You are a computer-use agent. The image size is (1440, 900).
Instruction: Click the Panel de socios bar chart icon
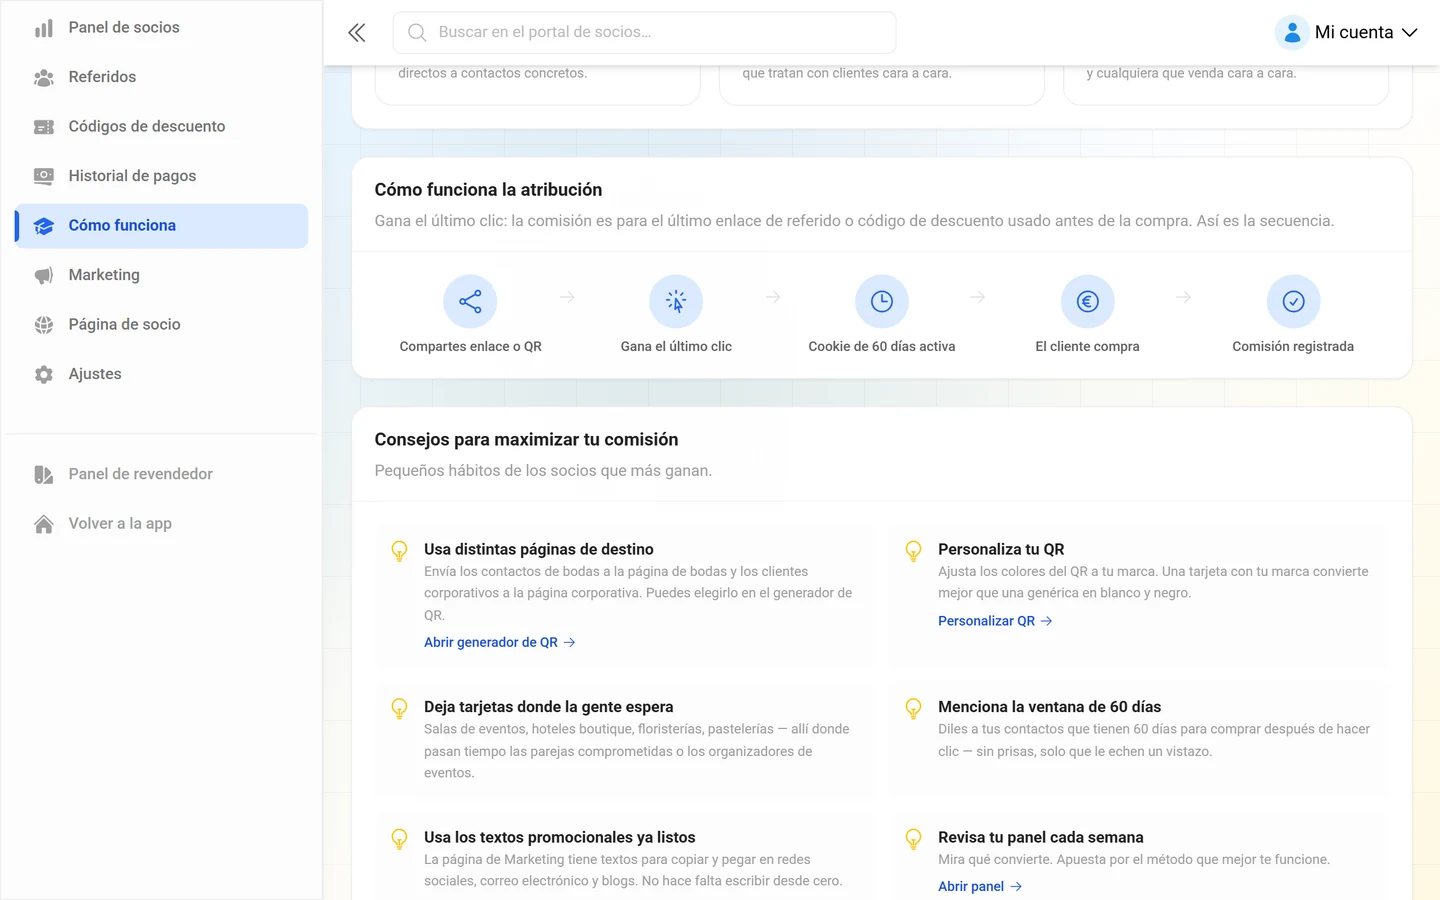[x=44, y=28]
